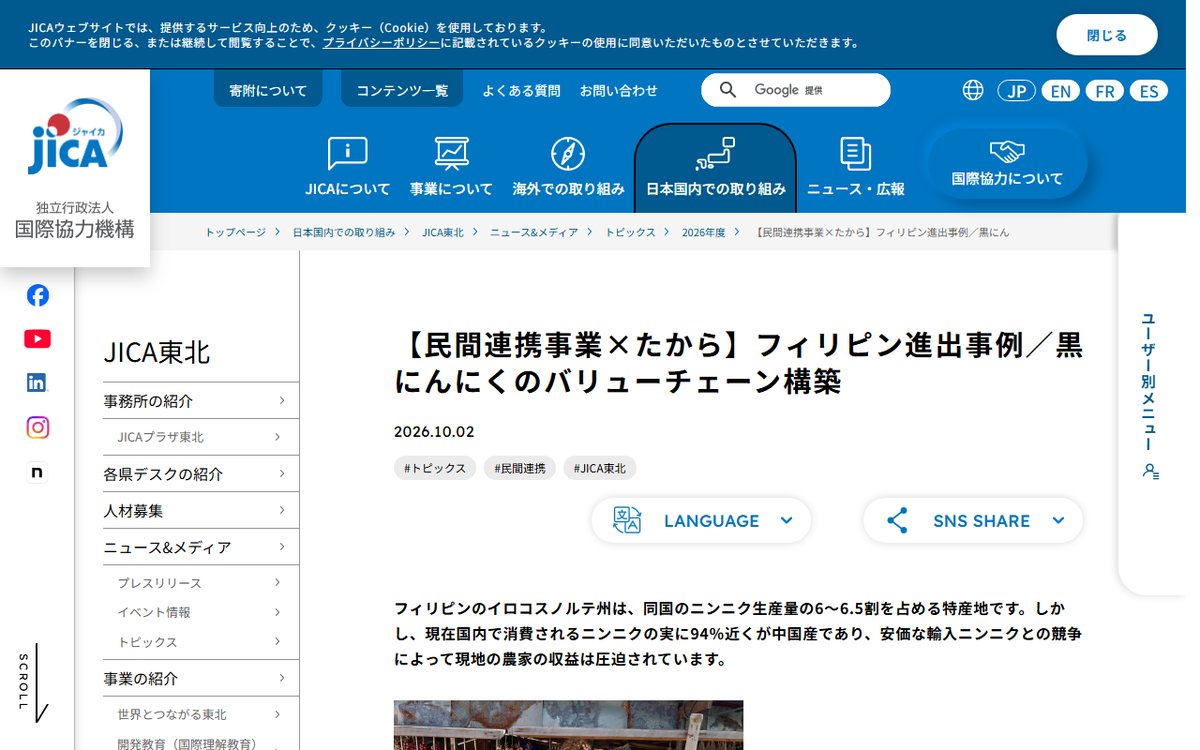Click the SNS share icon
This screenshot has width=1200, height=750.
pos(897,520)
